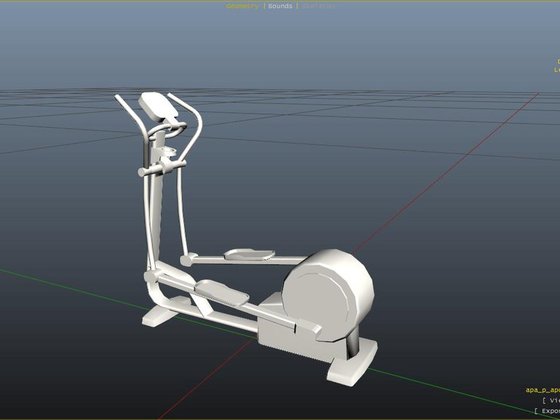
Task: Click the elliptical trainer's console display
Action: click(158, 106)
